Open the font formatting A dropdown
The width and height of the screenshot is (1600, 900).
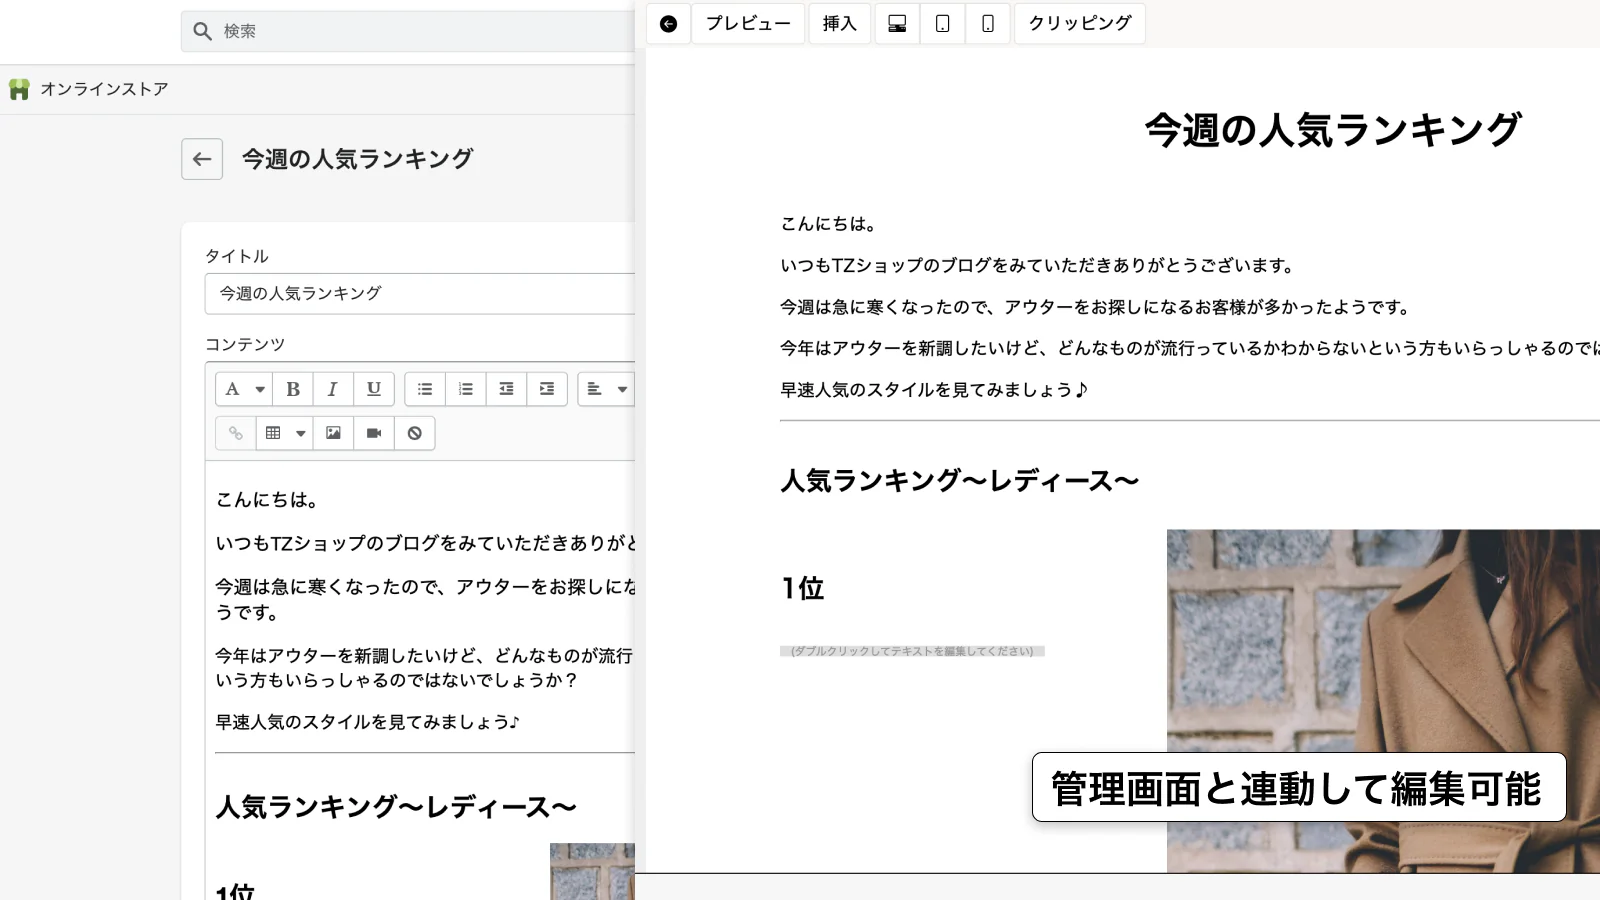pos(244,389)
